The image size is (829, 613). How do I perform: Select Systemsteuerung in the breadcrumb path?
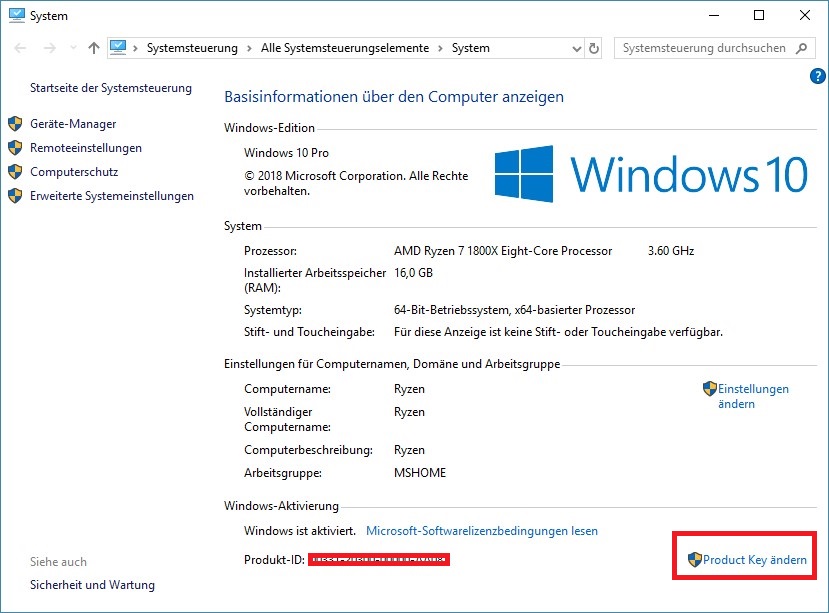coord(192,48)
